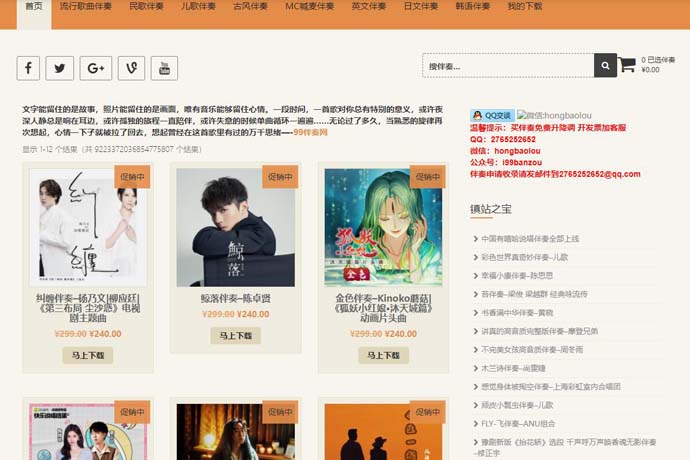Open the 儿歌伴奏 menu
This screenshot has height=460, width=690.
click(x=198, y=6)
